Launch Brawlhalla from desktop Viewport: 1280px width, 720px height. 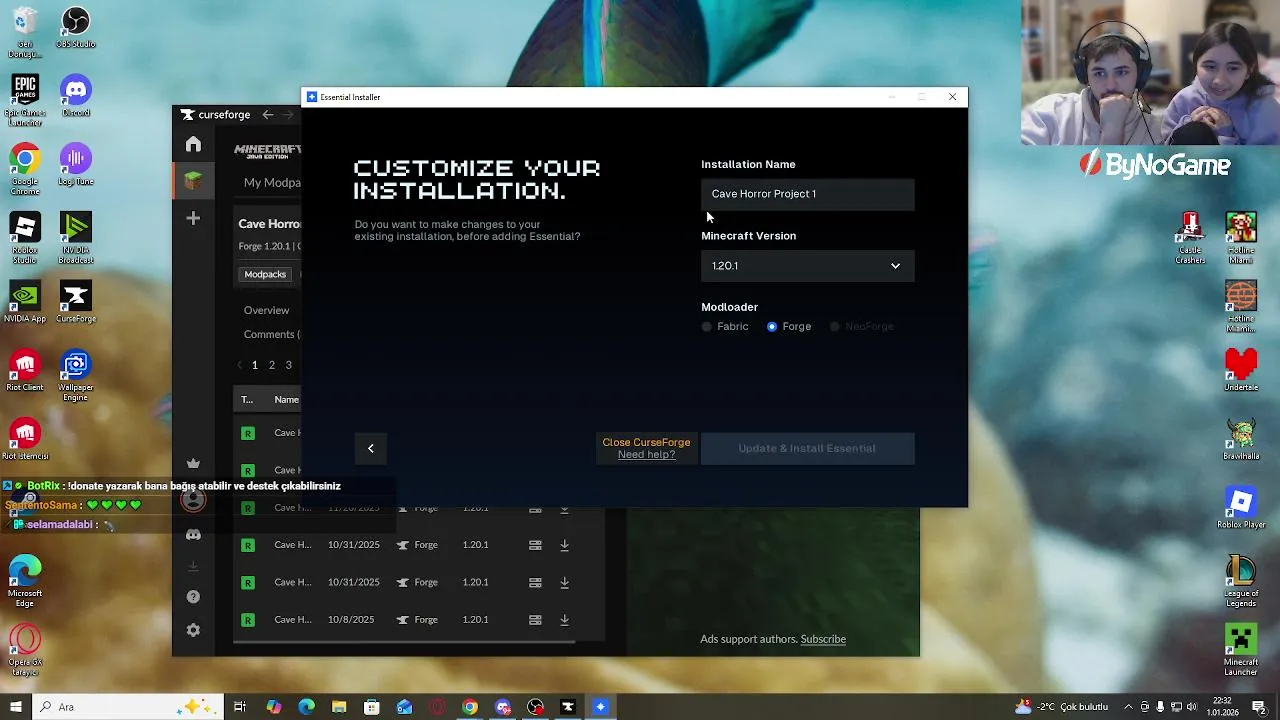click(x=1241, y=439)
